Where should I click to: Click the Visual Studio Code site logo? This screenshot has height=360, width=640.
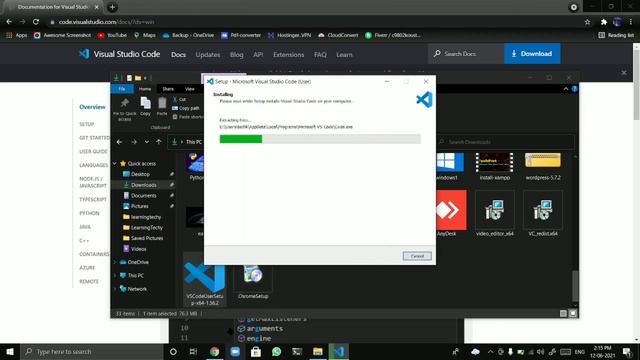(119, 54)
